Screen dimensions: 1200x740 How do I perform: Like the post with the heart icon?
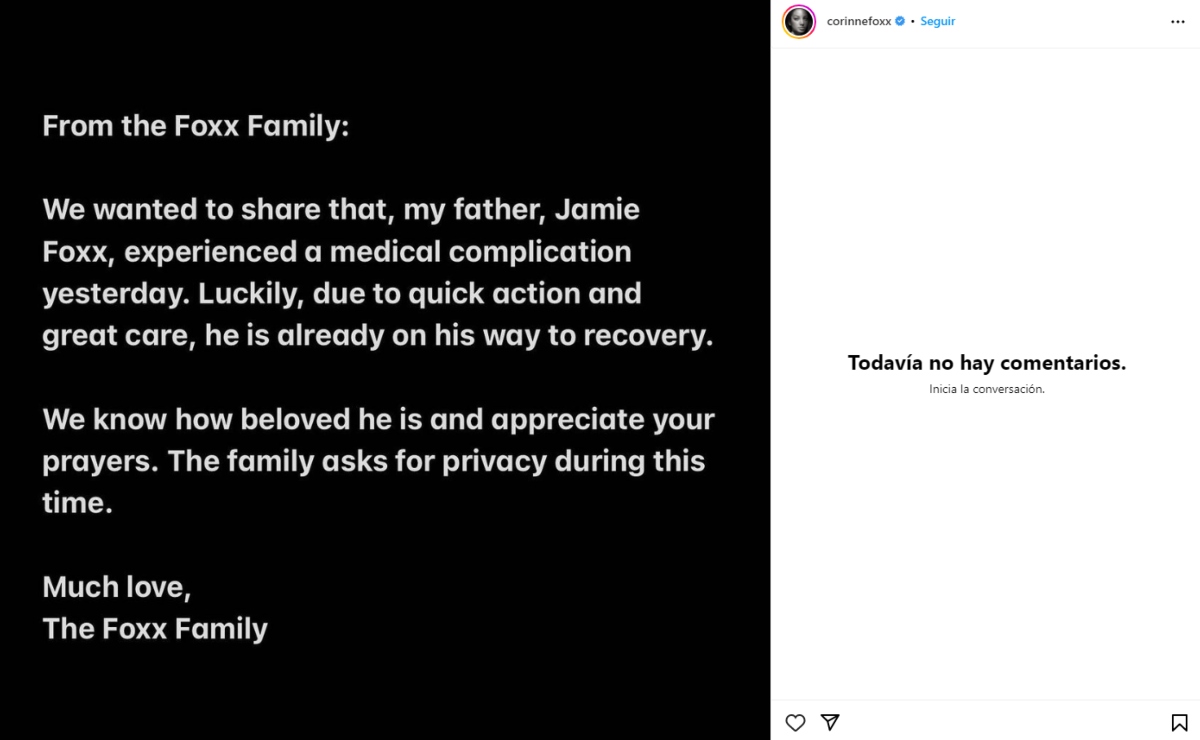795,722
